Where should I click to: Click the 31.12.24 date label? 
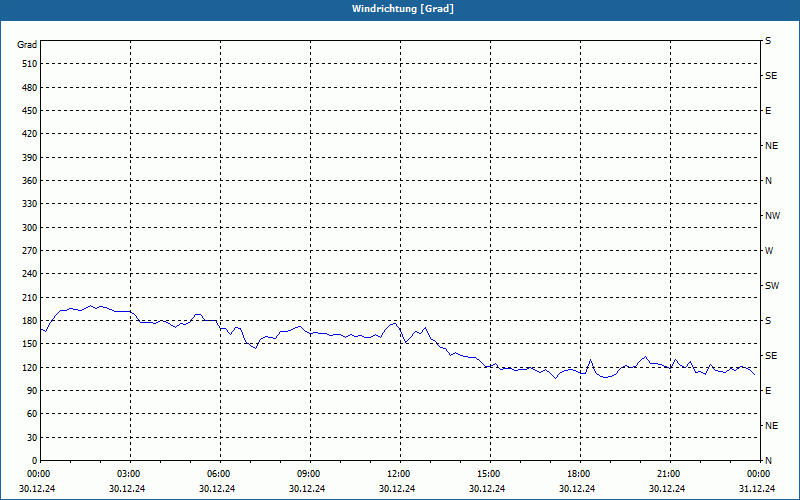coord(757,489)
